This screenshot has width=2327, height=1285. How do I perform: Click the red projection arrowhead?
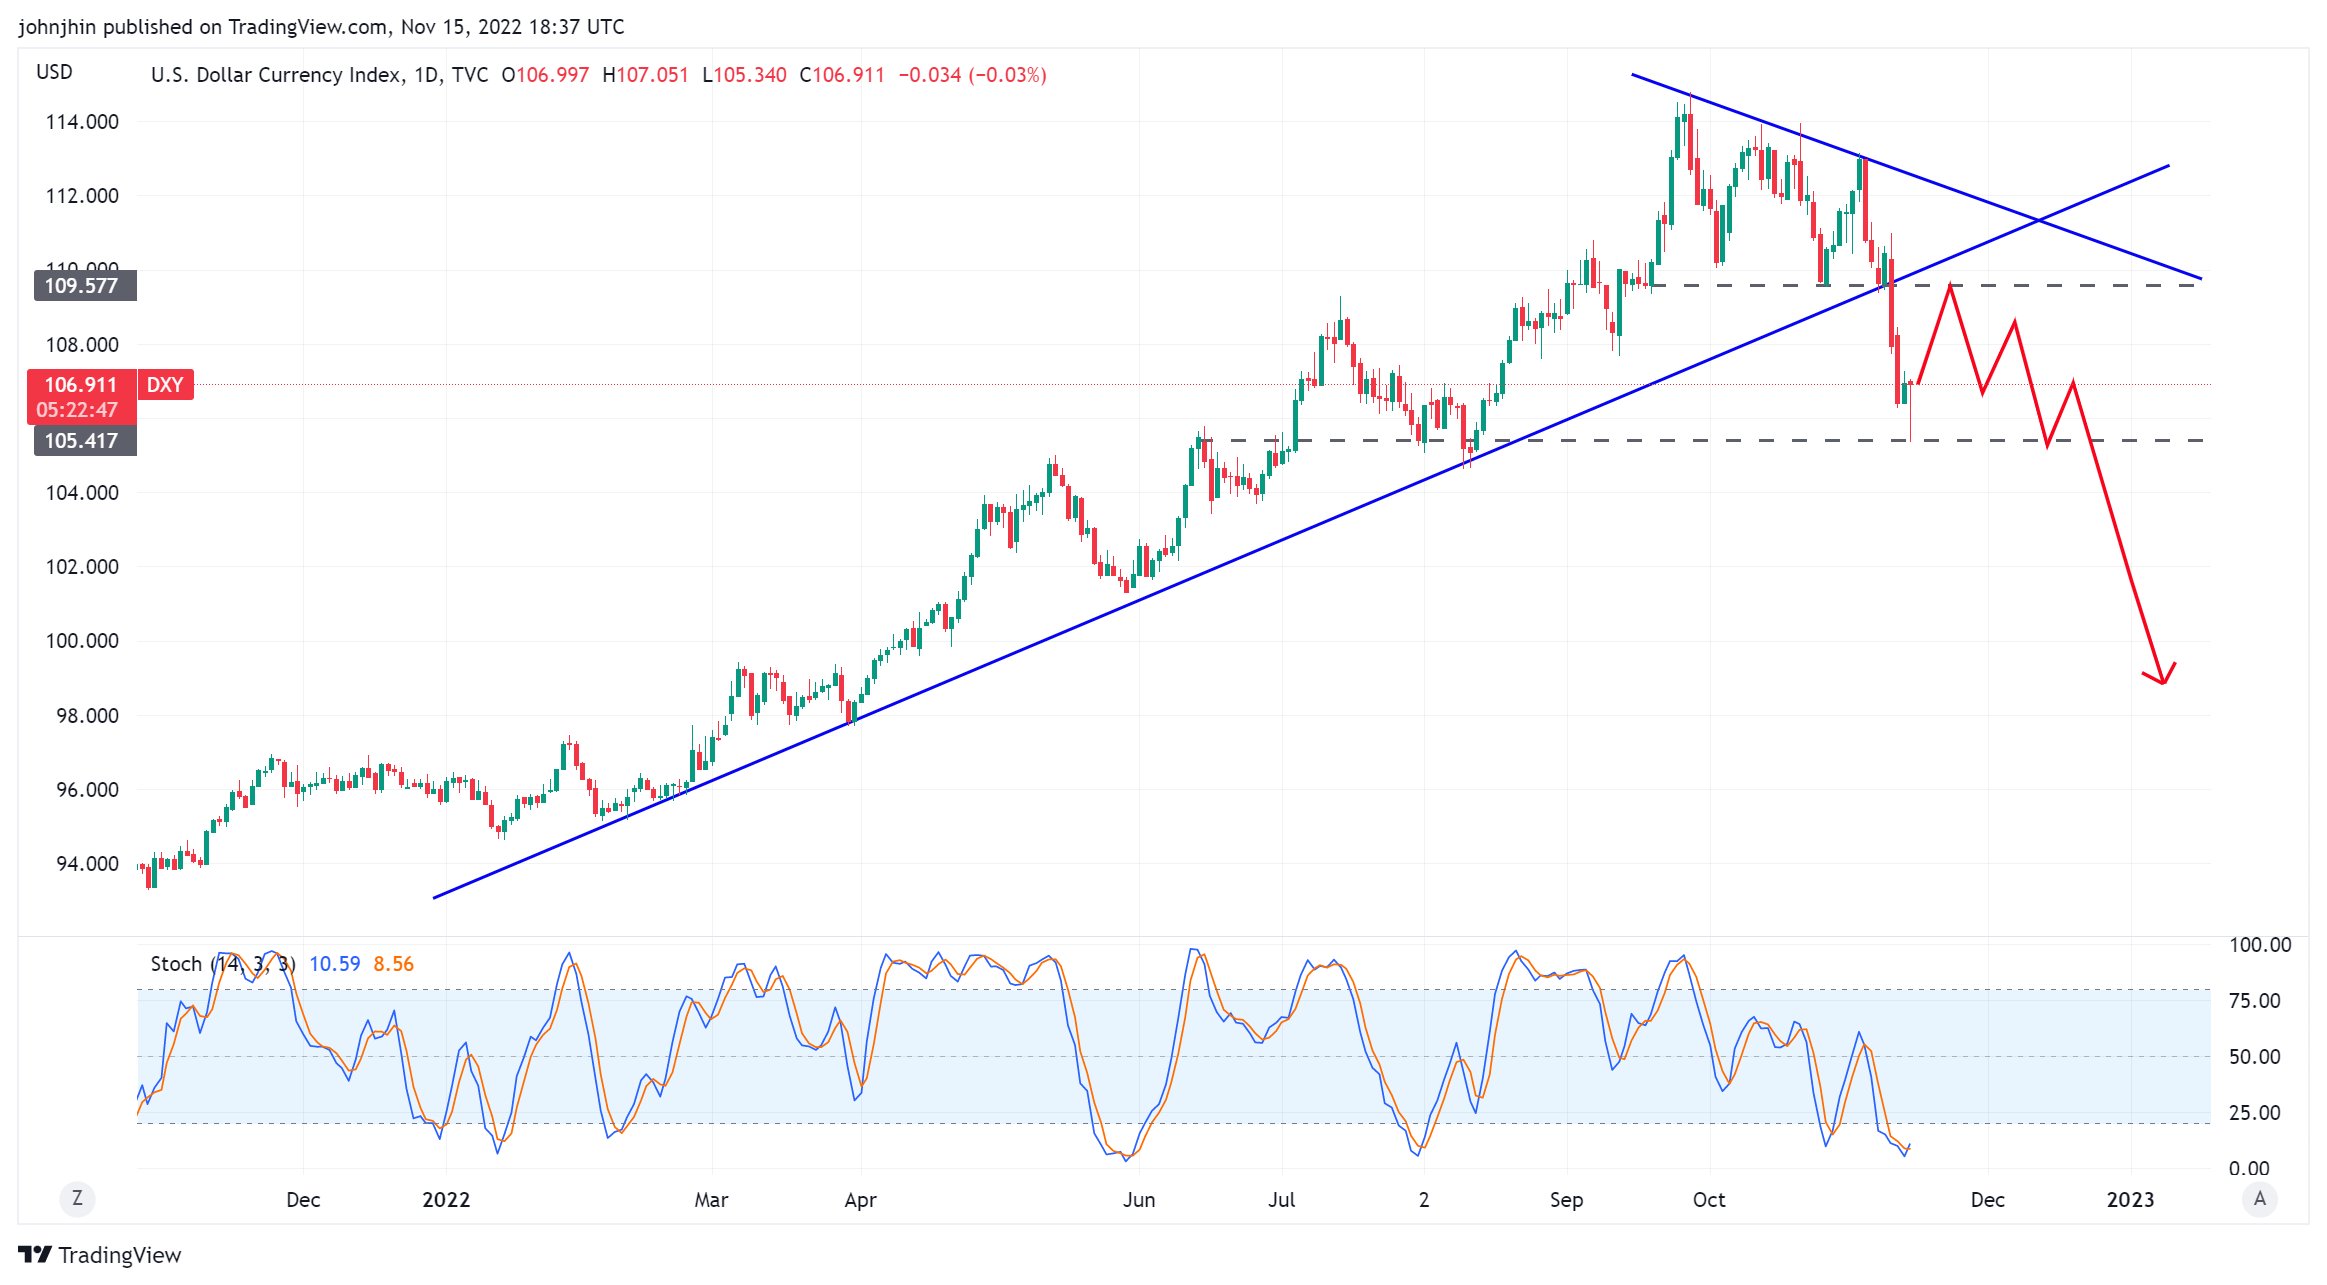pyautogui.click(x=2163, y=679)
